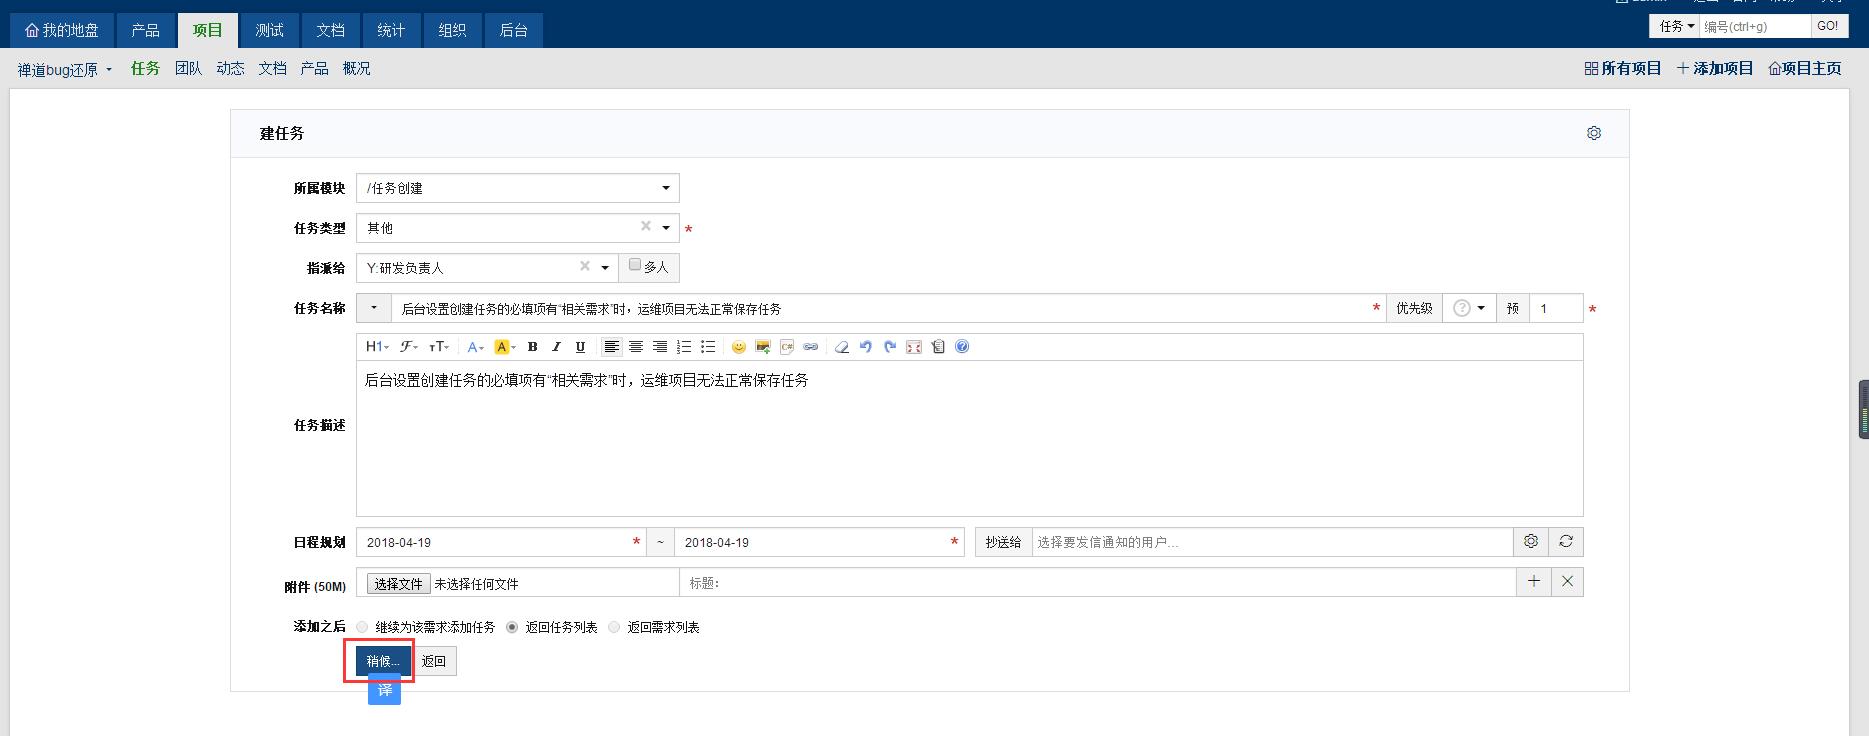Open the 所属模块 dropdown
This screenshot has width=1869, height=736.
pos(518,188)
